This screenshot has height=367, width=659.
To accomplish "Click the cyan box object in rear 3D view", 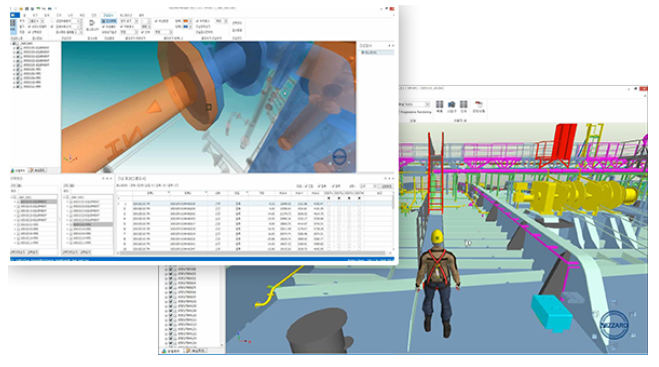I will (x=551, y=313).
